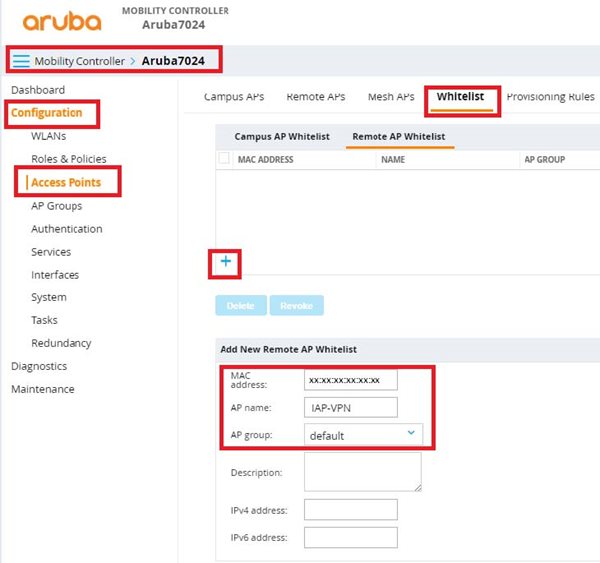Click Mobility Controller breadcrumb link
Image resolution: width=600 pixels, height=563 pixels.
pyautogui.click(x=80, y=61)
